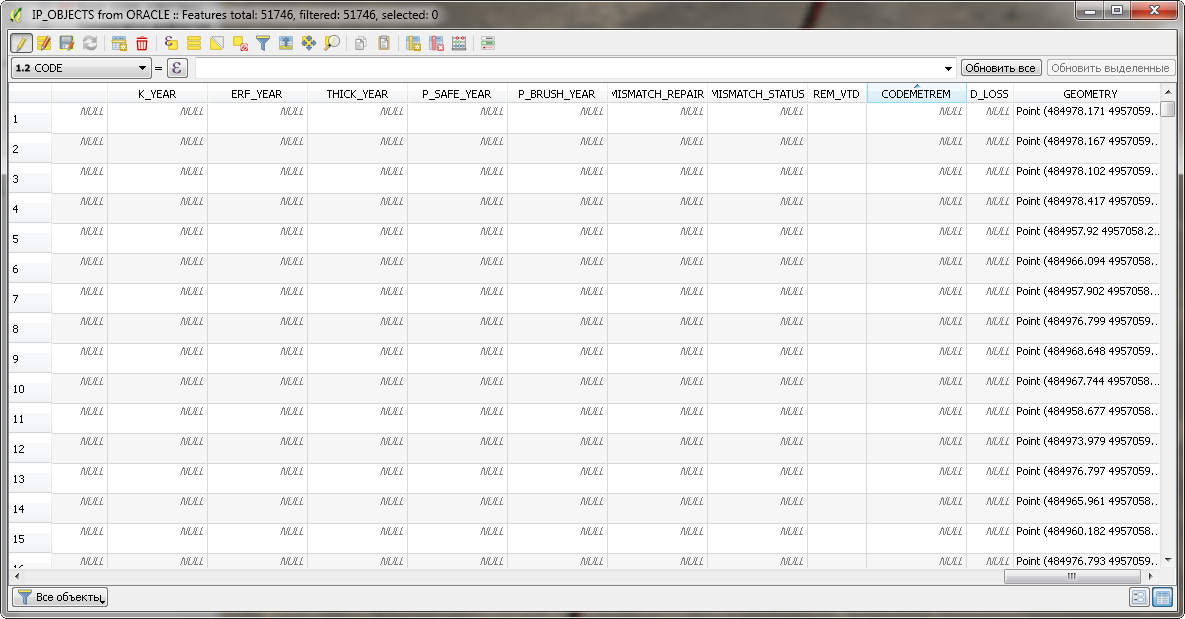Viewport: 1185px width, 619px height.
Task: Click the vertical scrollbar thumb
Action: coord(1168,109)
